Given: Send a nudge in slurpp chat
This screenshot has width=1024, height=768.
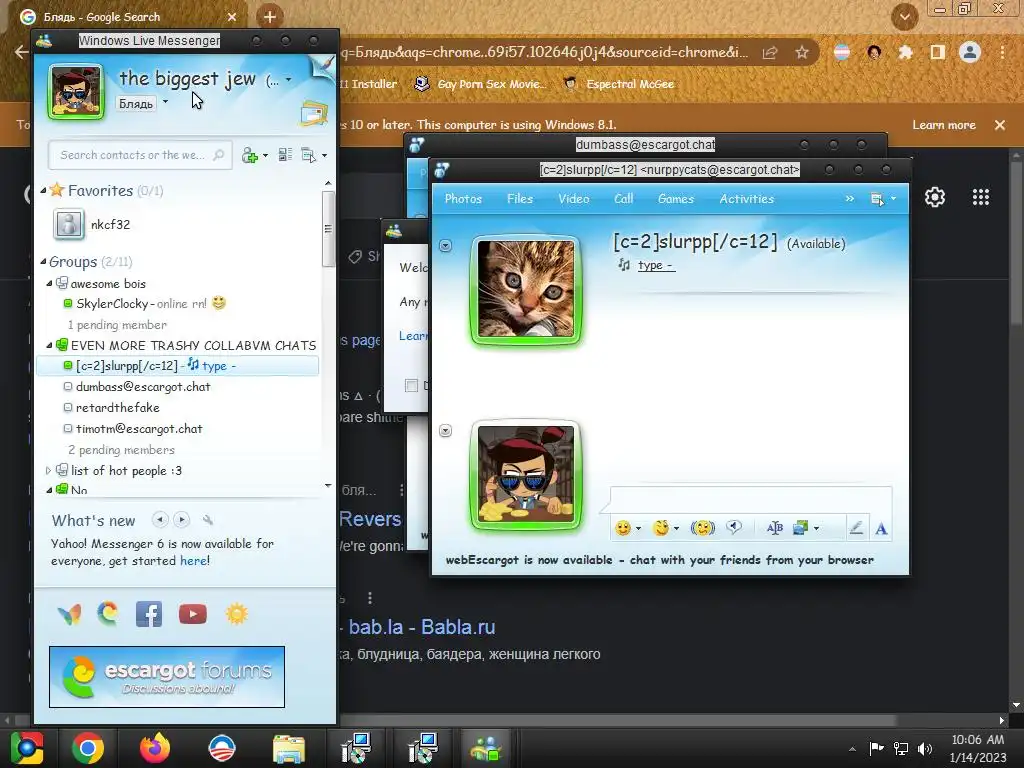Looking at the screenshot, I should coord(703,528).
